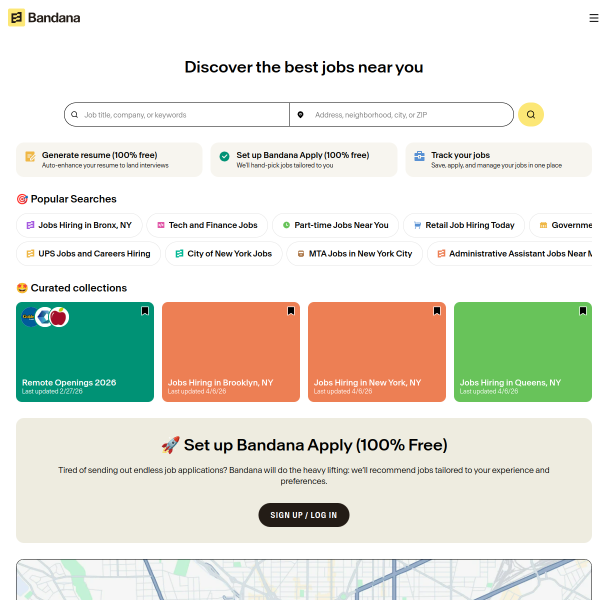Select Jobs Hiring in Bronx, NY
This screenshot has height=600, width=600.
click(x=79, y=225)
